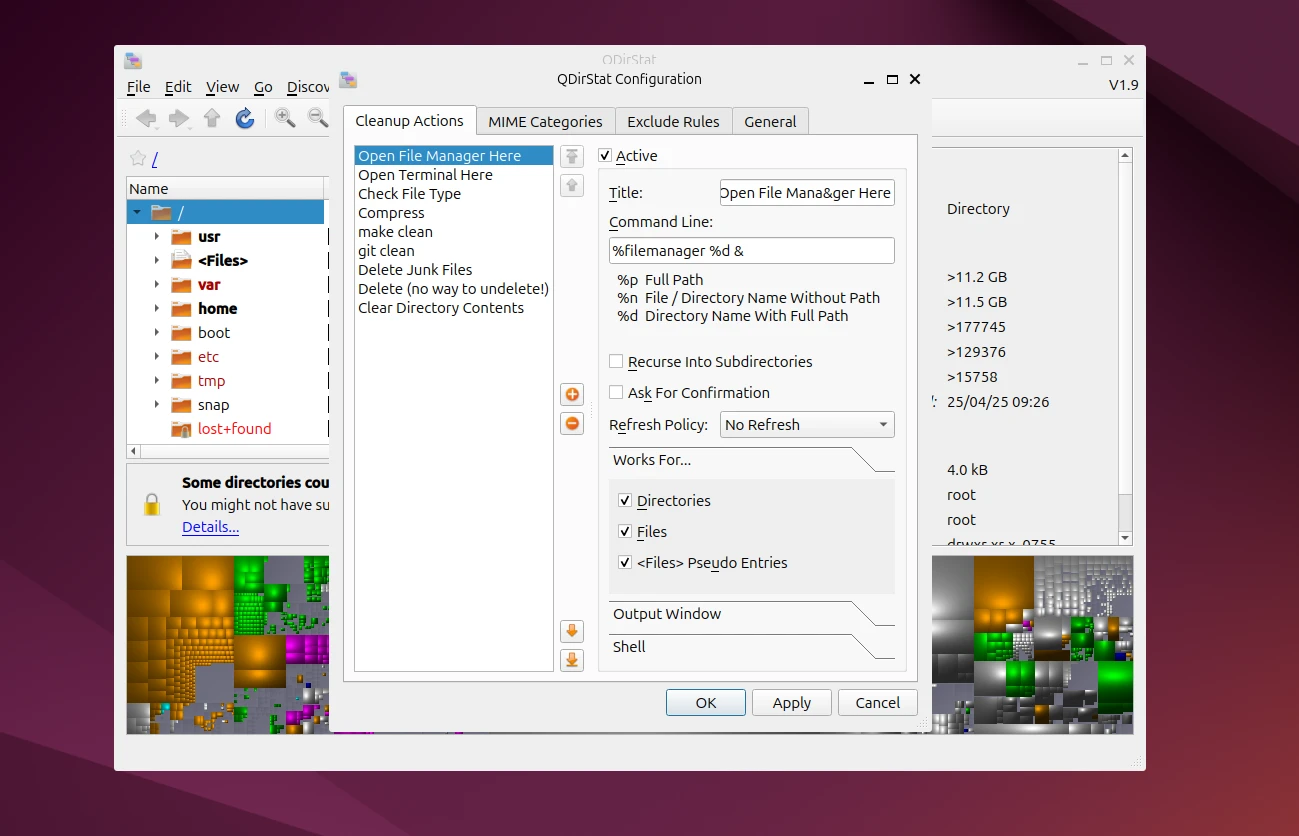Image resolution: width=1299 pixels, height=836 pixels.
Task: Click the refresh icon in QDirStat toolbar
Action: (x=245, y=118)
